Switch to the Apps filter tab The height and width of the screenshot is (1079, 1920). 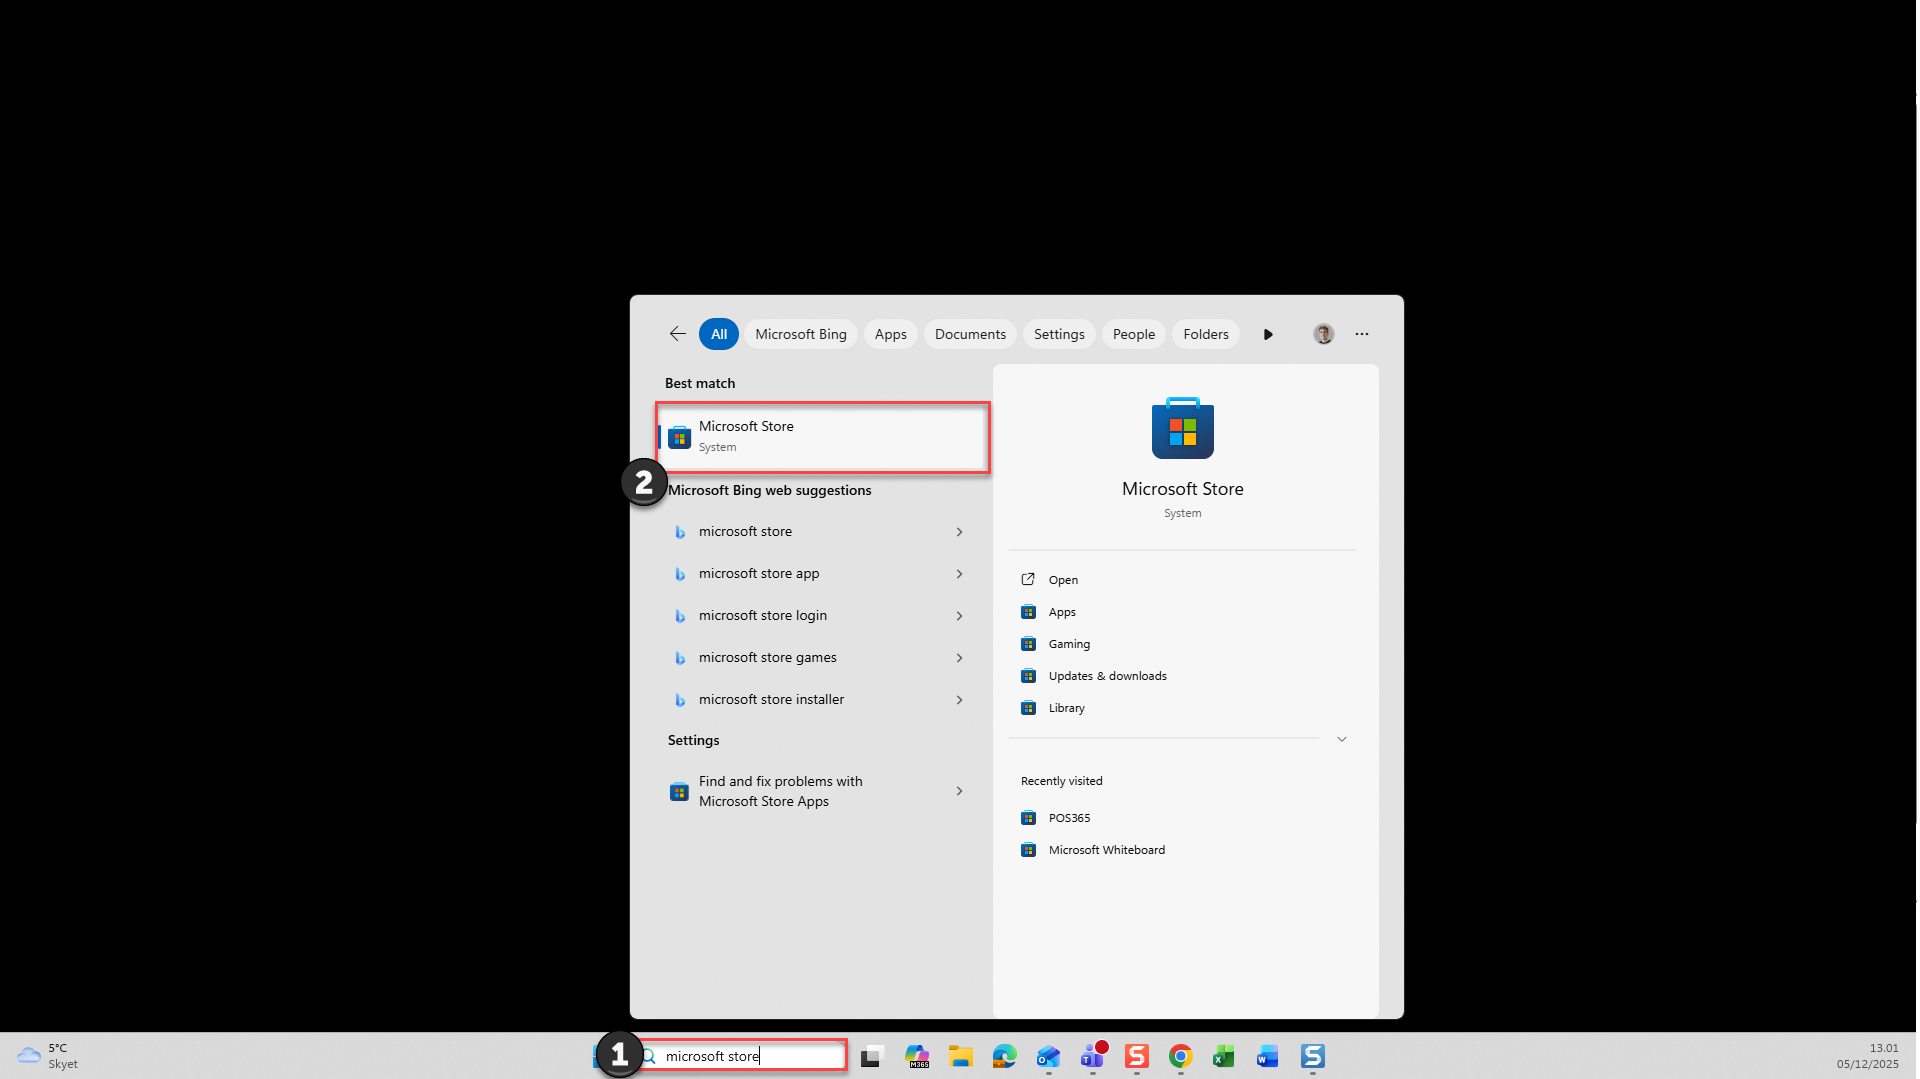tap(890, 334)
